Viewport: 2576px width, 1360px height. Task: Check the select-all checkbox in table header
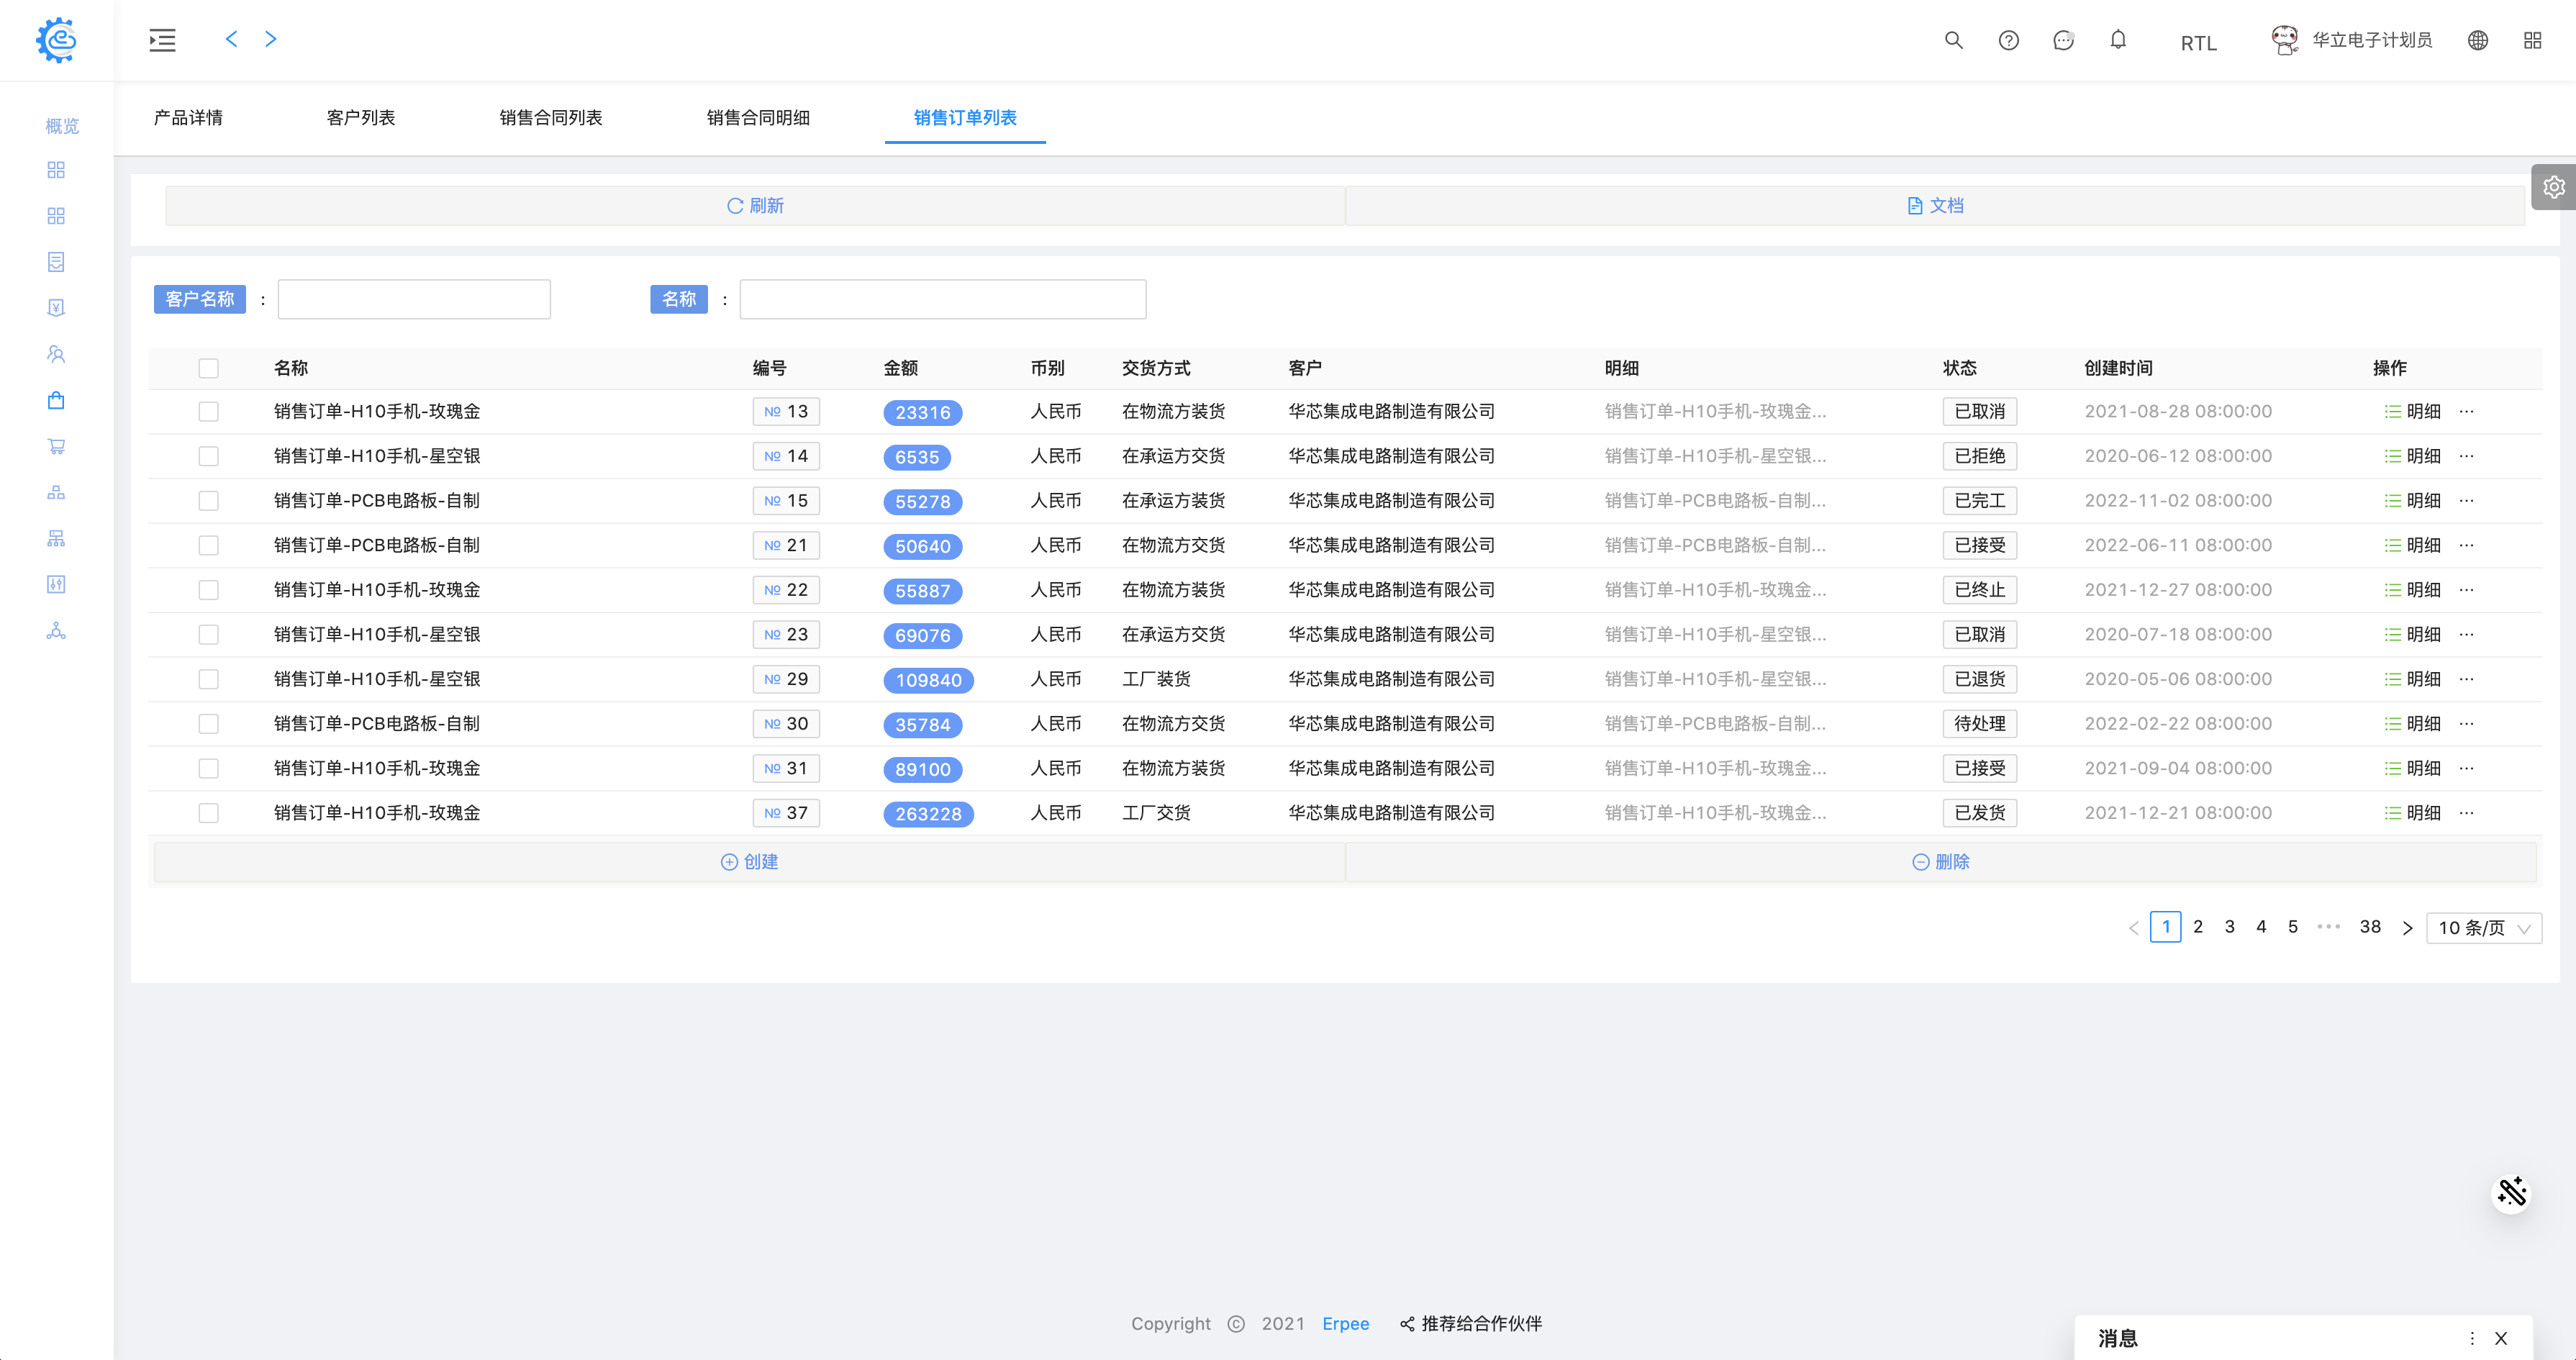click(208, 368)
